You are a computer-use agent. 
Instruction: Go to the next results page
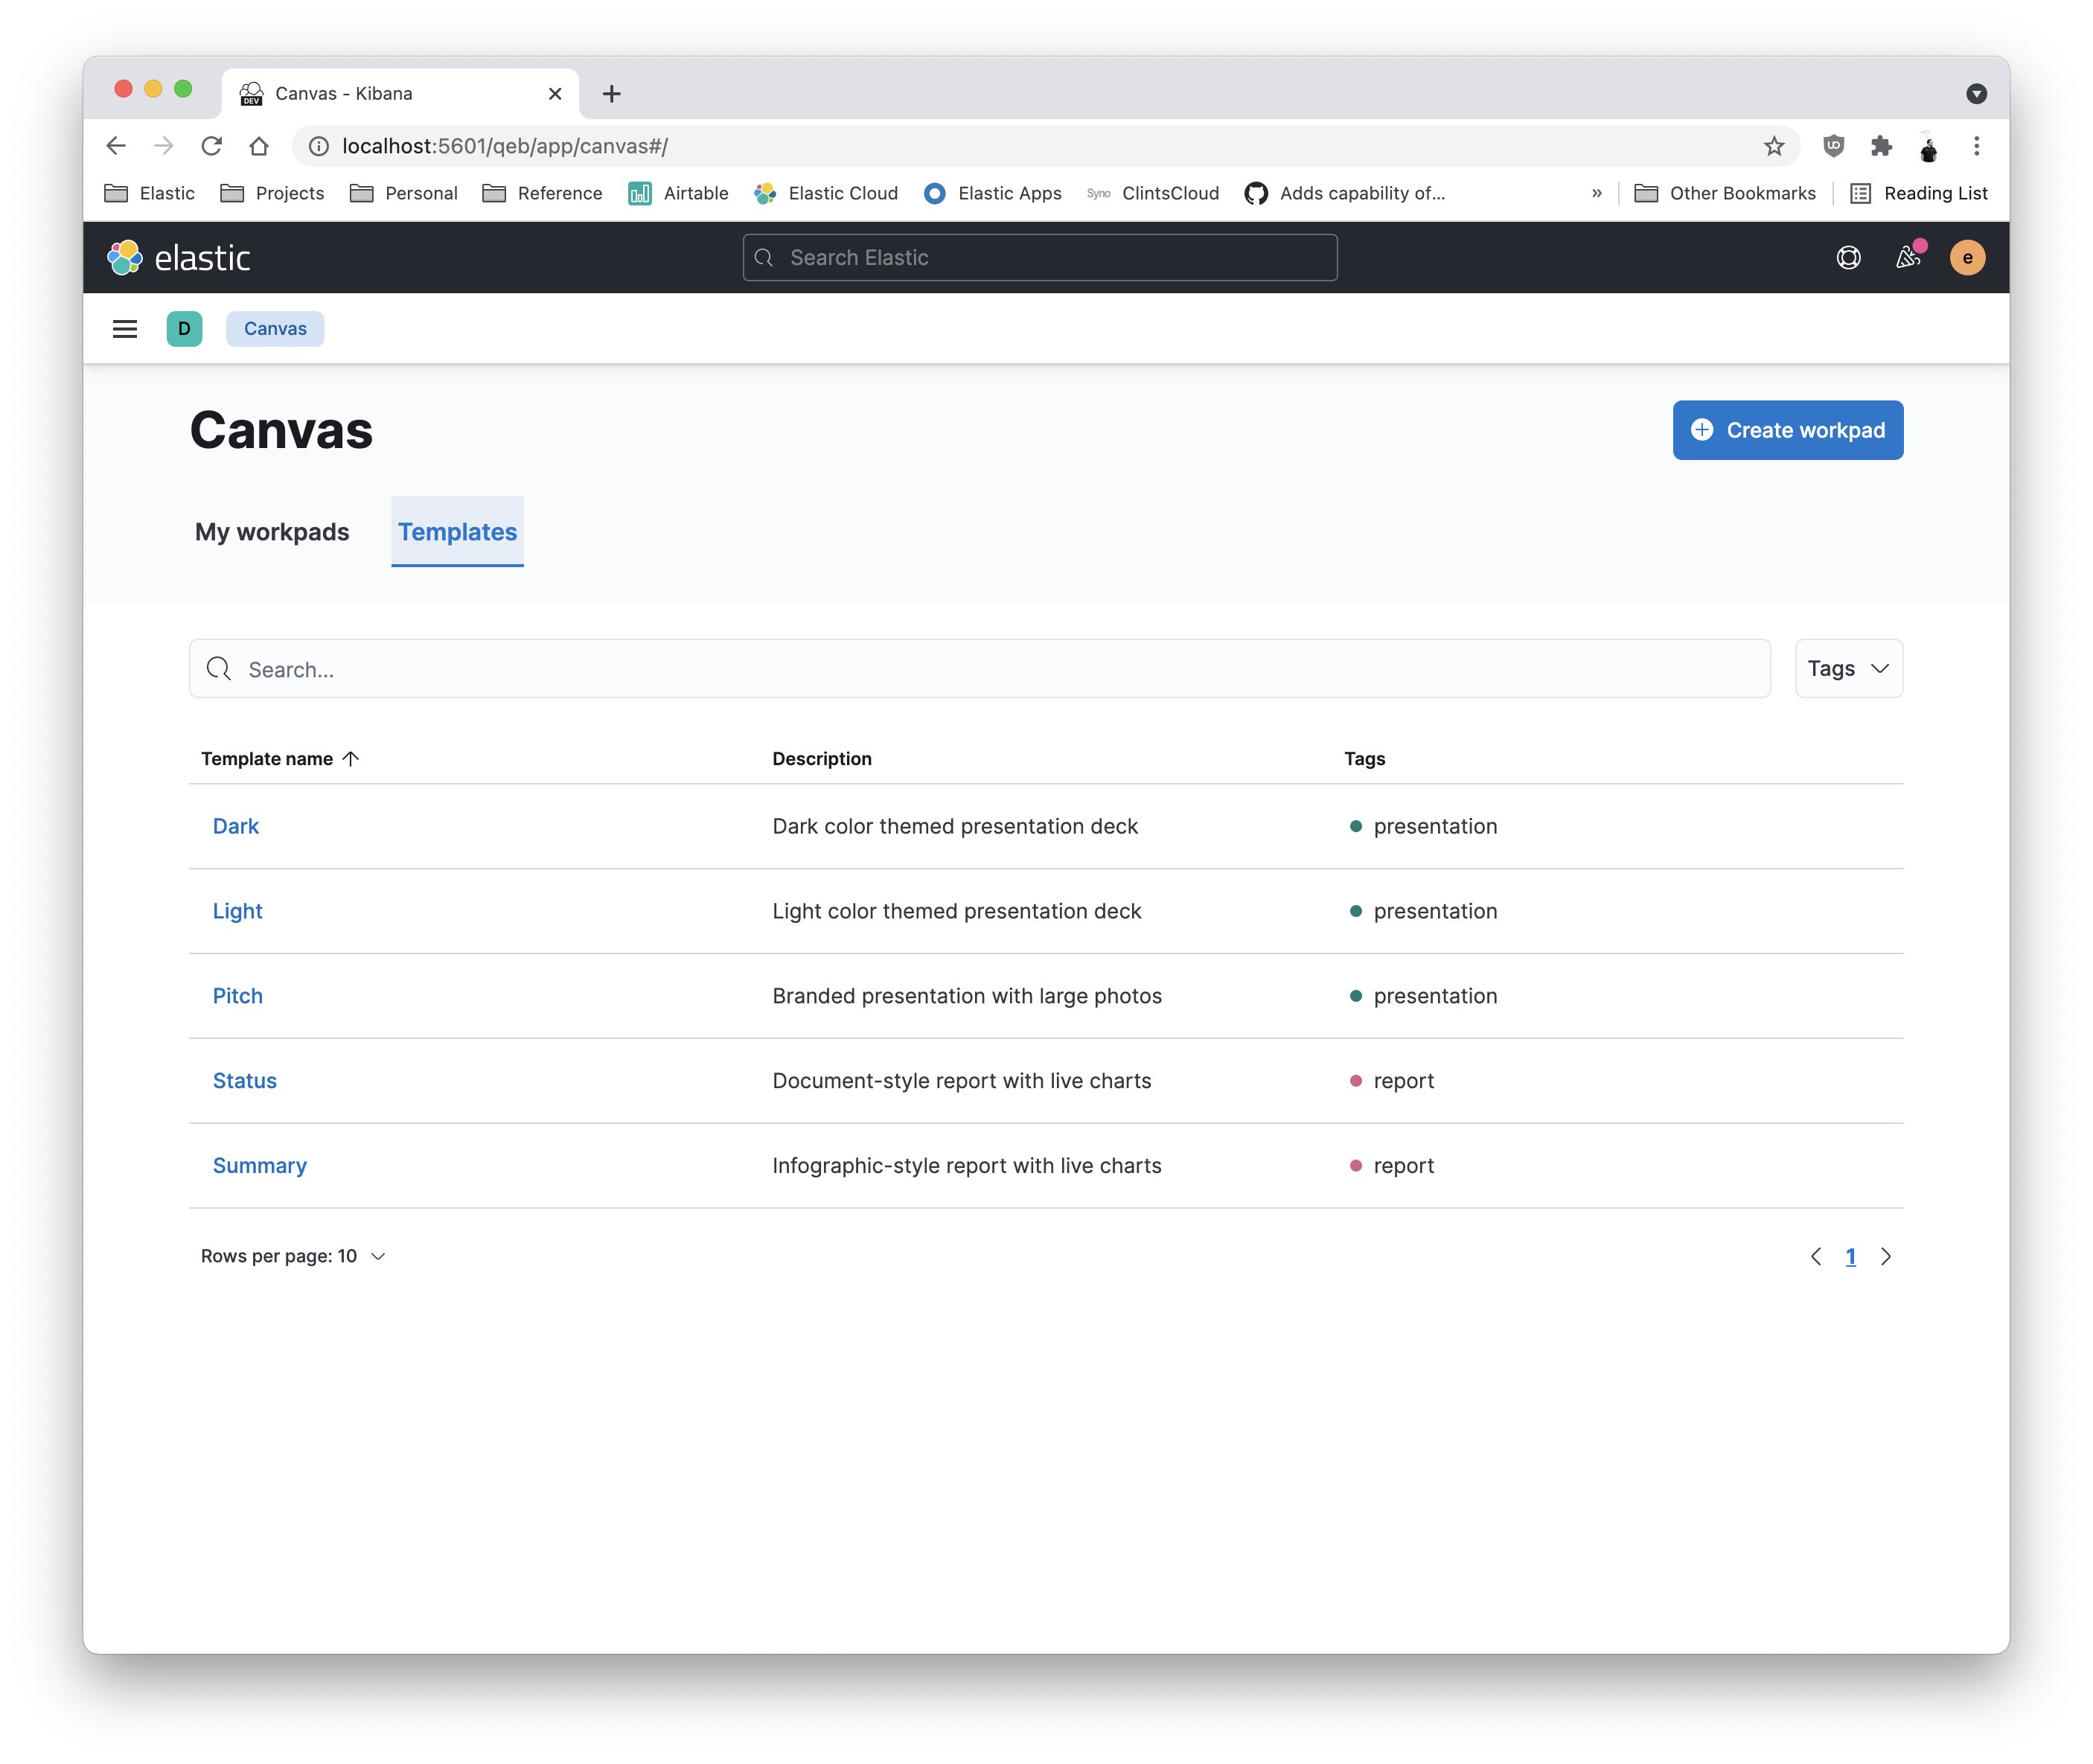pos(1886,1257)
